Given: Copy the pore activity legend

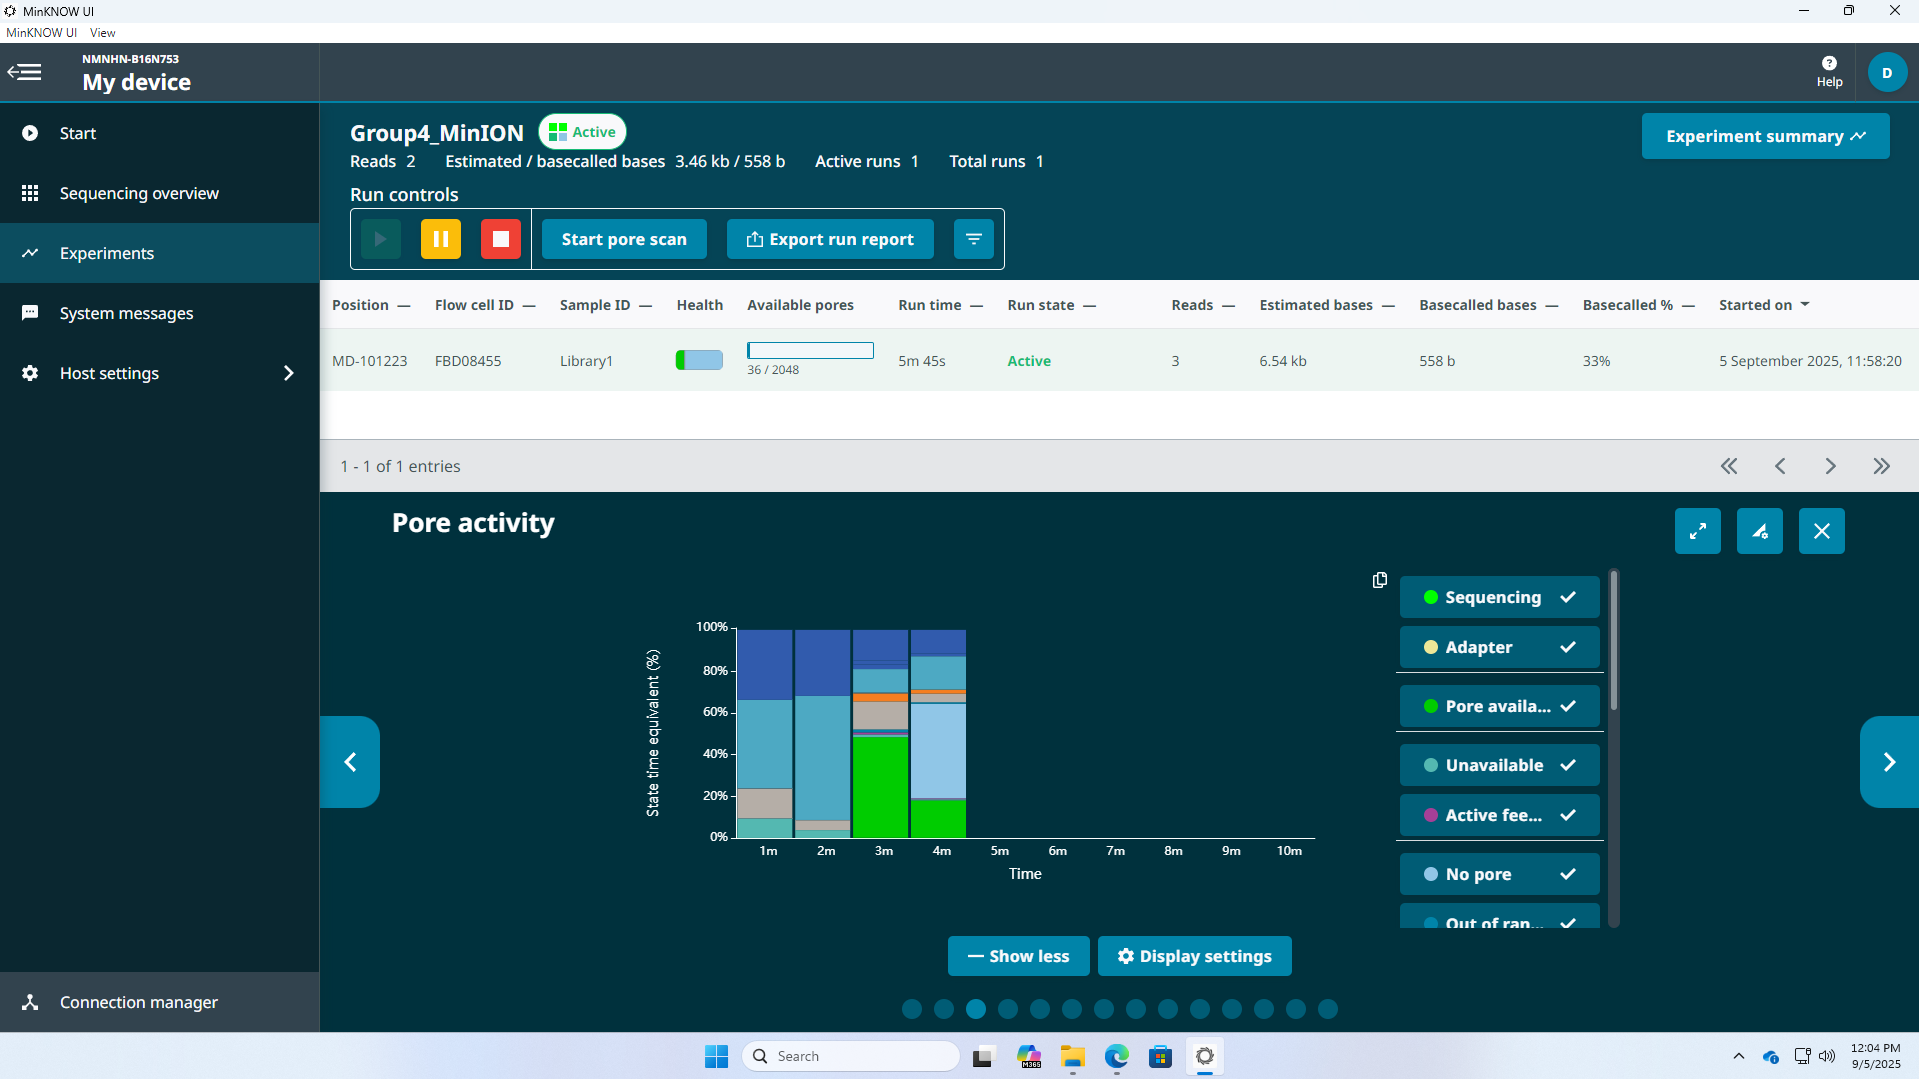Looking at the screenshot, I should pyautogui.click(x=1380, y=580).
